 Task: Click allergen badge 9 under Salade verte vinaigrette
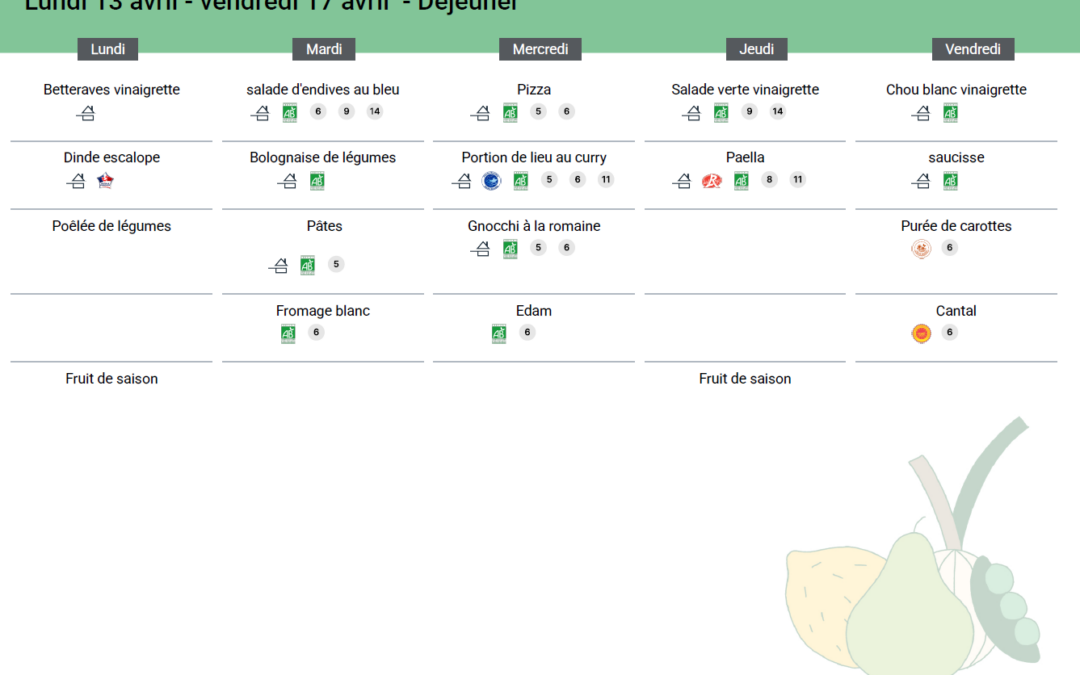pos(749,112)
